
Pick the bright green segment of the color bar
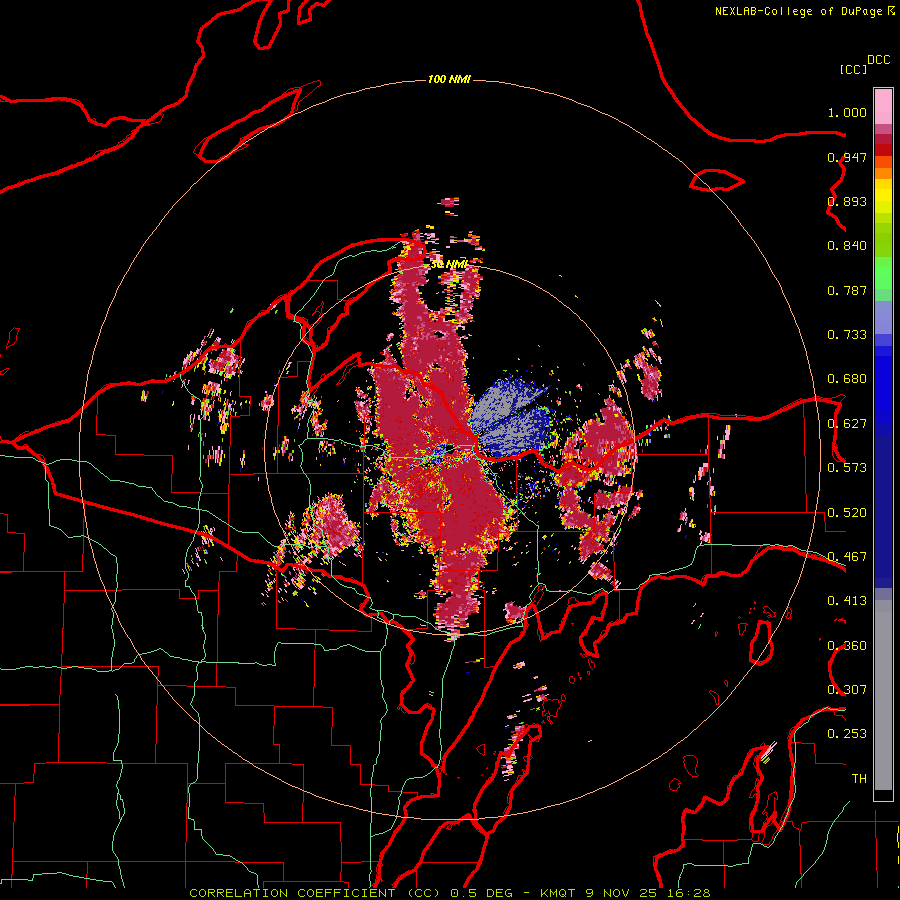point(883,273)
